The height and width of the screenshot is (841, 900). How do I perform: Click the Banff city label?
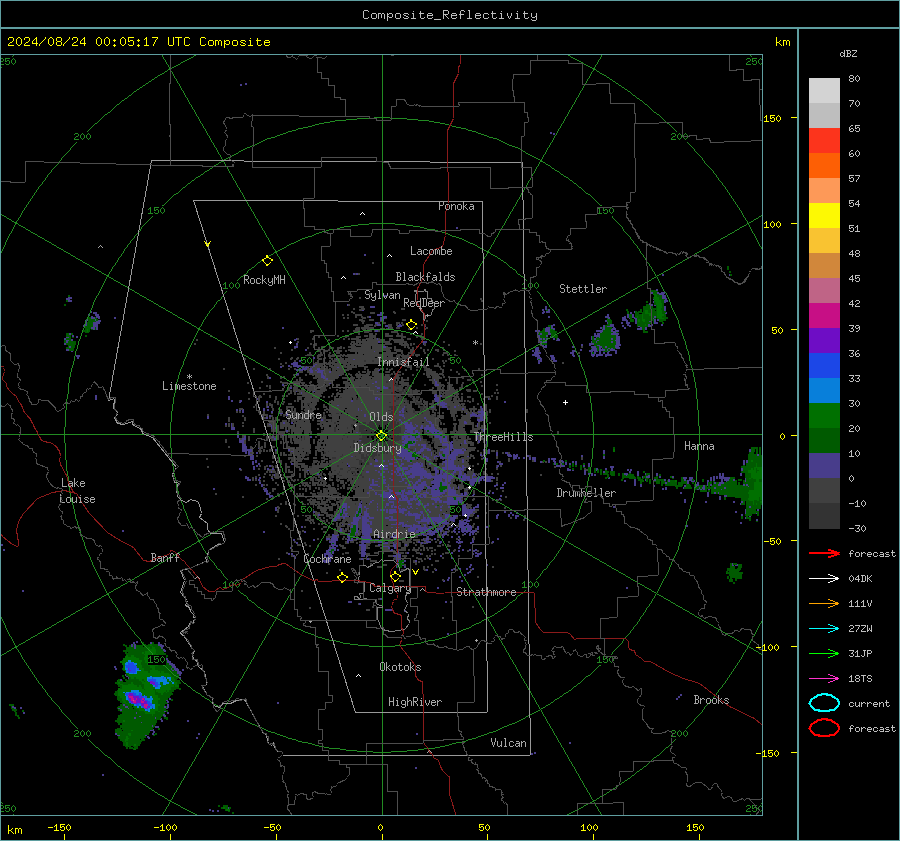pyautogui.click(x=165, y=557)
